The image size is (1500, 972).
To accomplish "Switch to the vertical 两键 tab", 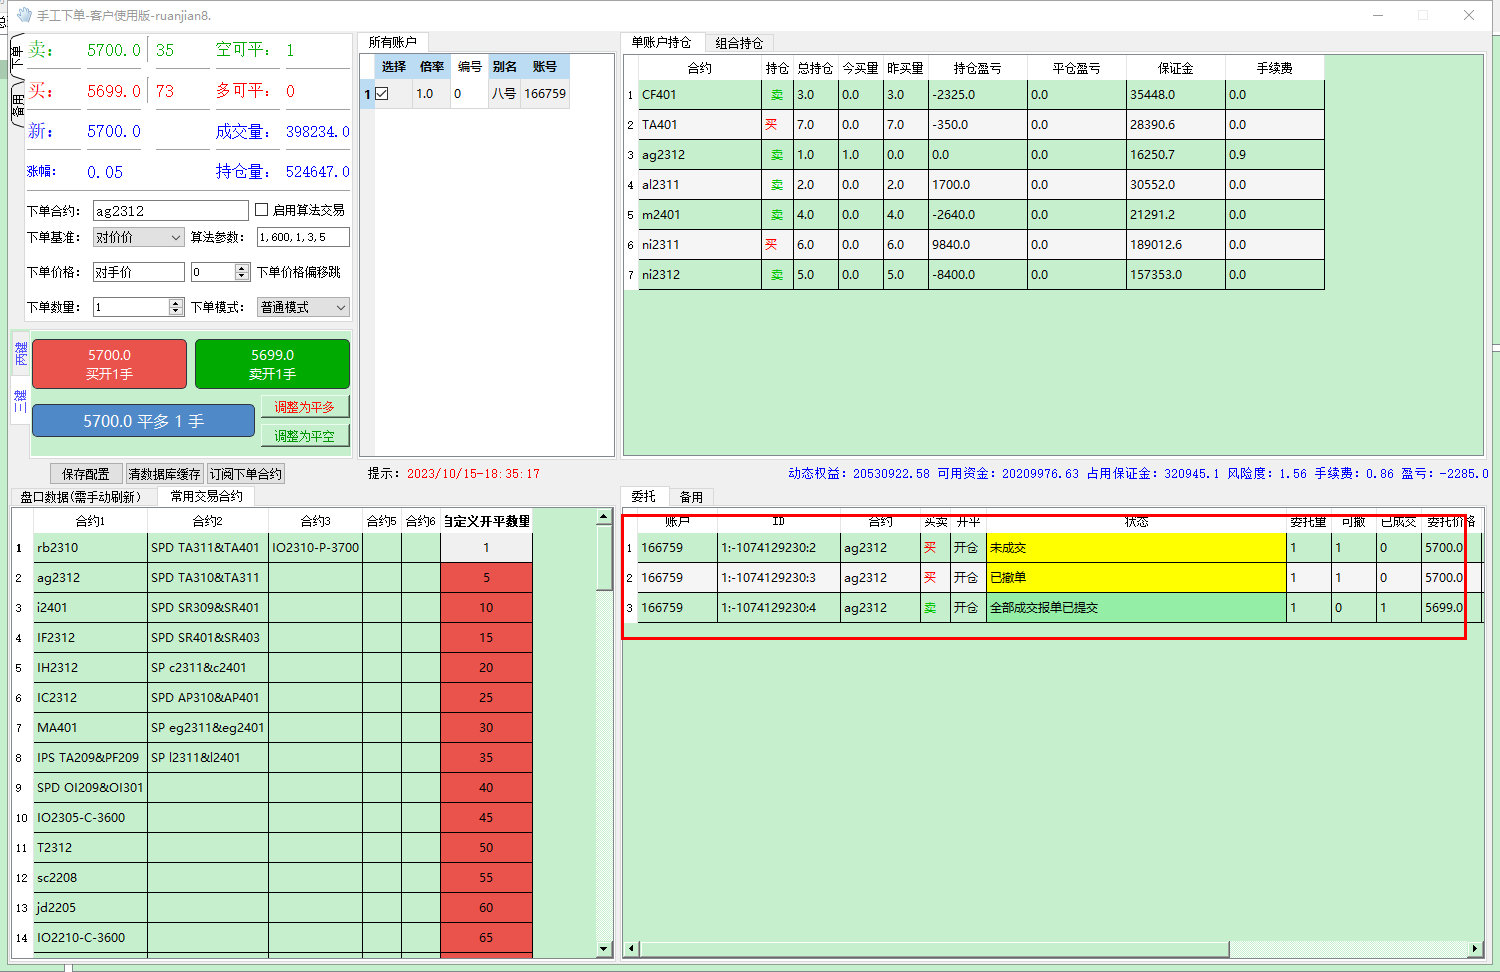I will [20, 353].
